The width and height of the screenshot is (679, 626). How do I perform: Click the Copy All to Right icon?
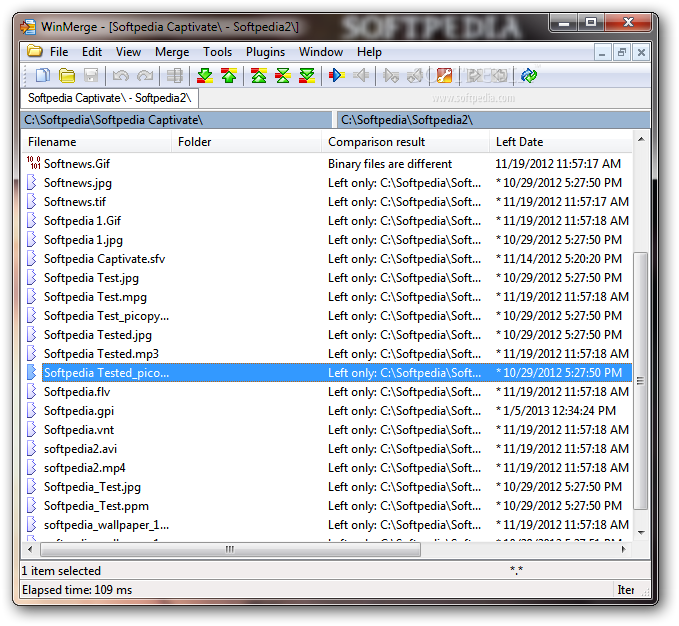pyautogui.click(x=475, y=76)
